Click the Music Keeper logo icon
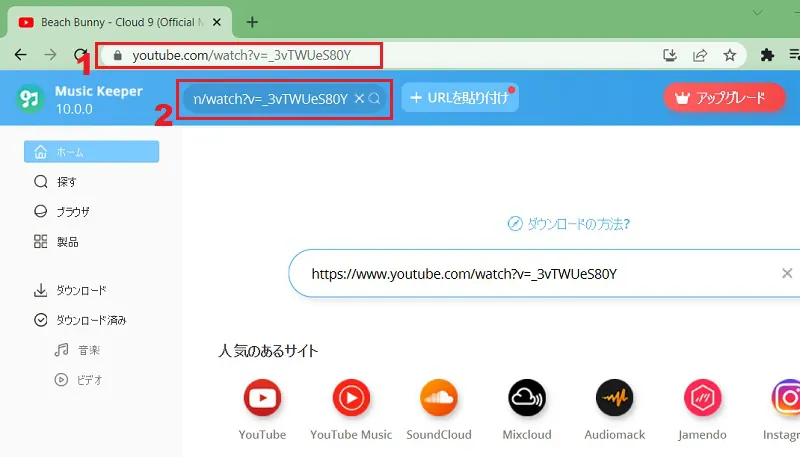This screenshot has width=800, height=457. coord(30,98)
